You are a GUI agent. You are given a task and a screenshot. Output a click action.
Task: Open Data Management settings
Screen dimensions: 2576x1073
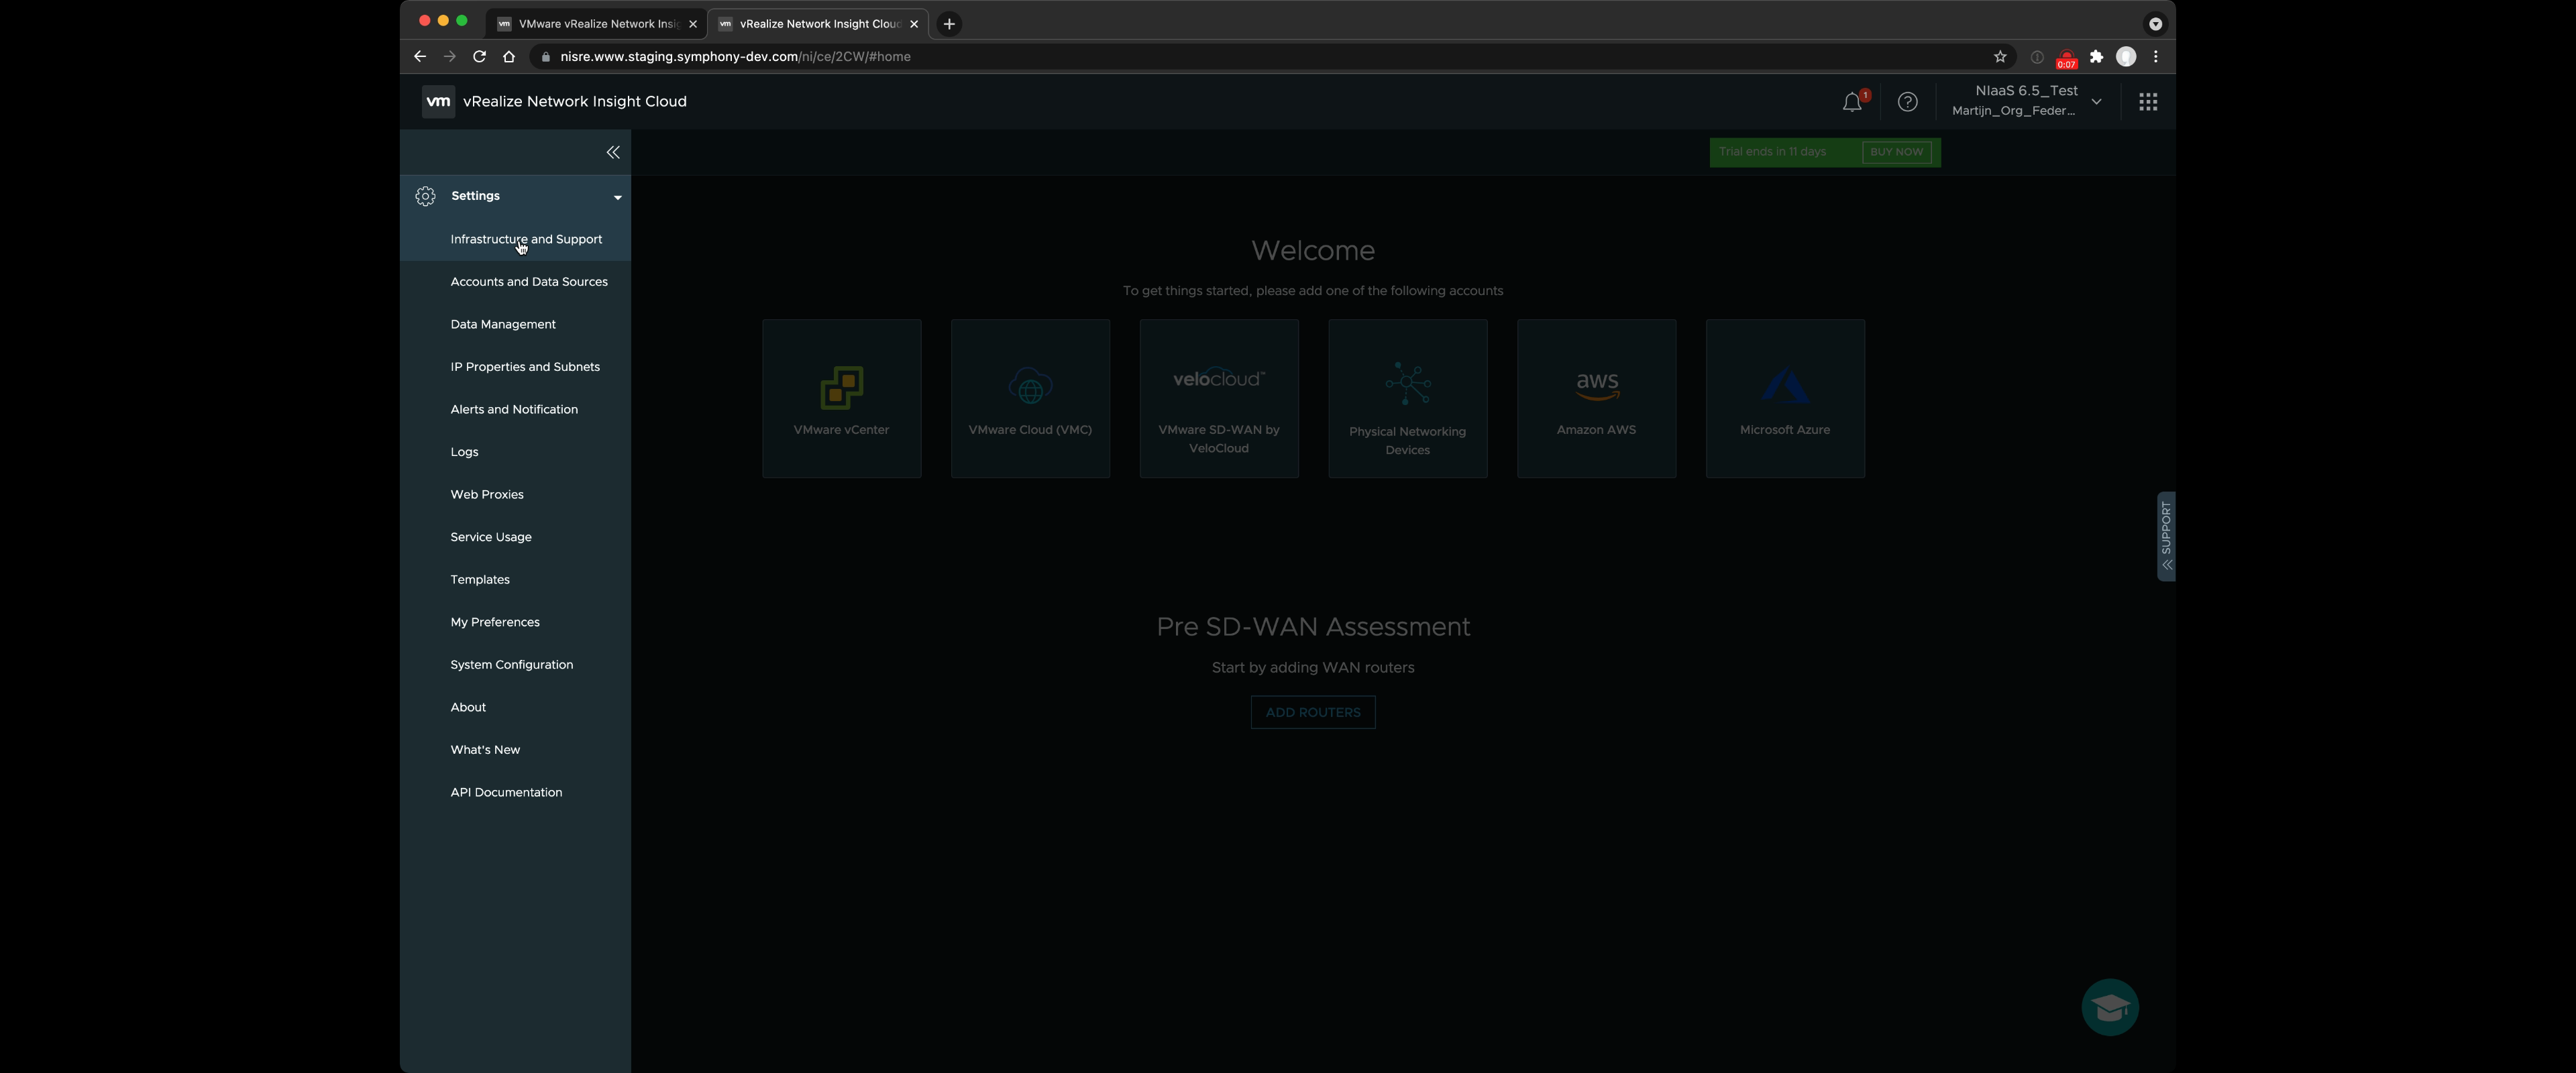coord(503,324)
